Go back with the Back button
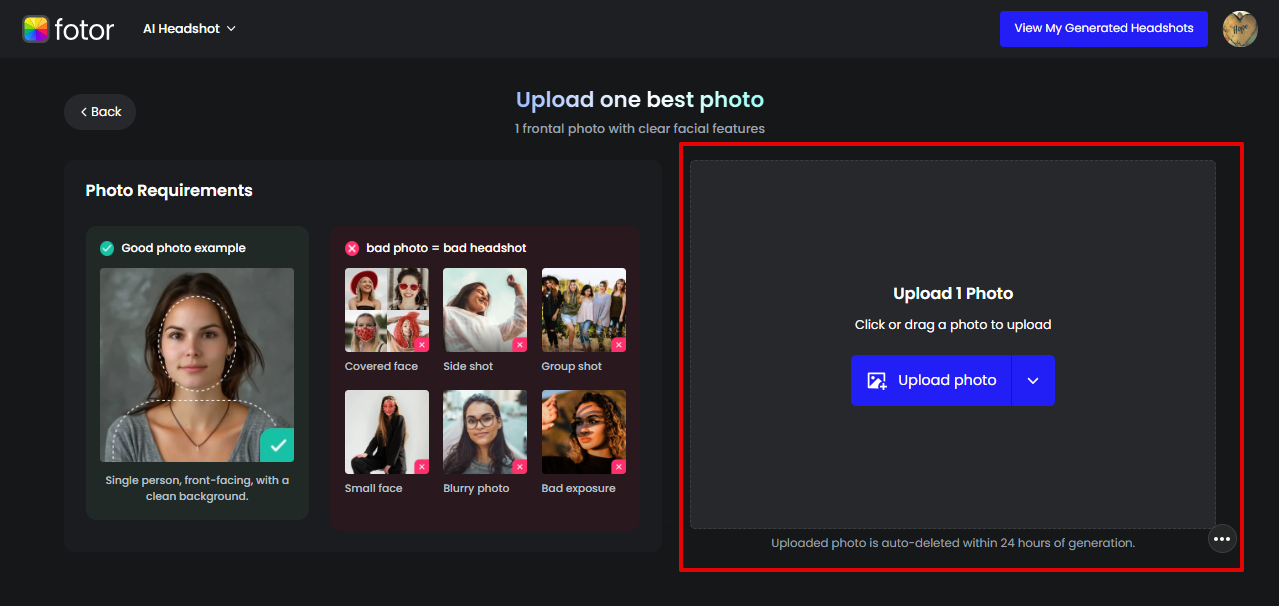Viewport: 1279px width, 606px height. 100,112
